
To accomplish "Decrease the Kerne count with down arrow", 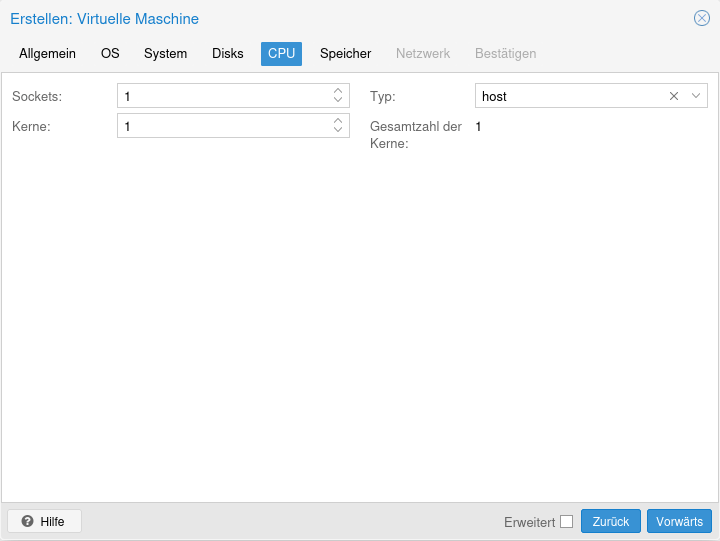I will 338,131.
